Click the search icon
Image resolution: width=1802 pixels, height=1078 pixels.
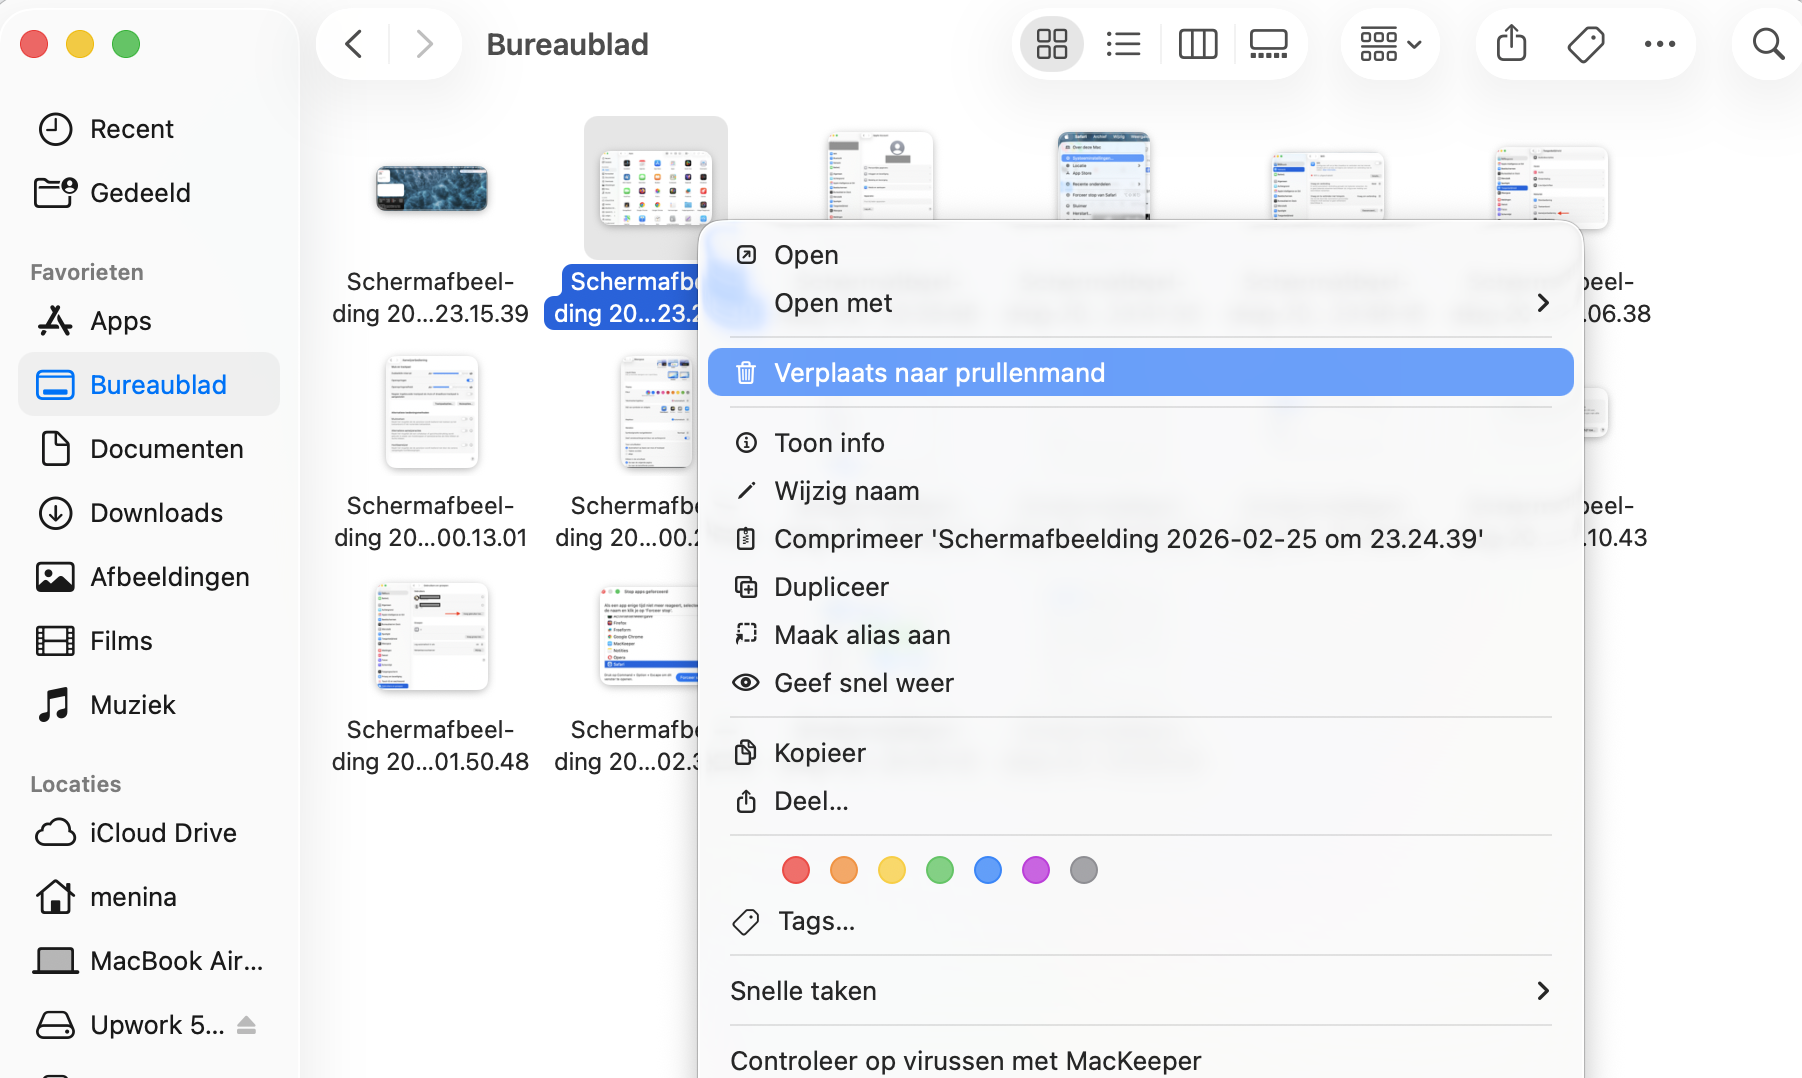pos(1766,44)
